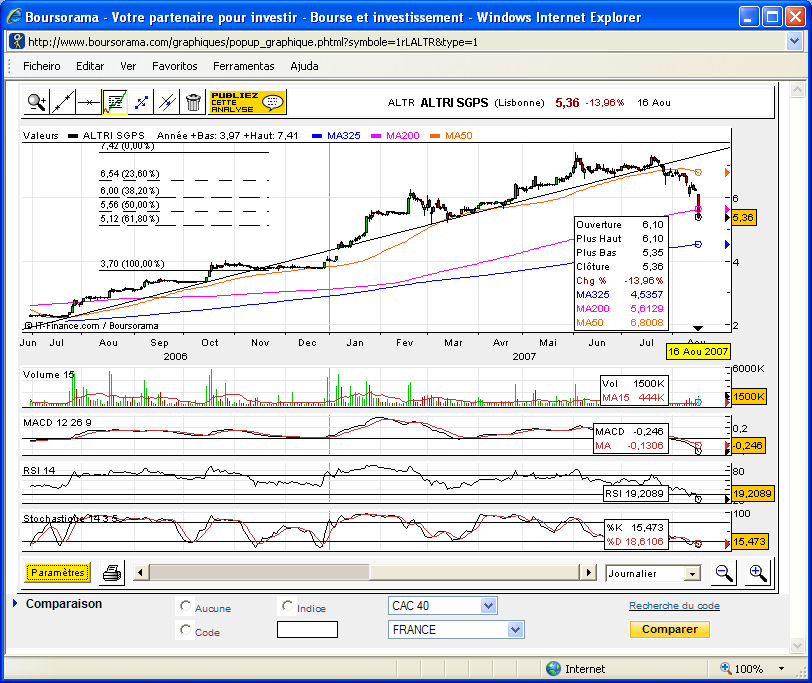Open the zoom level dropdown arrow
This screenshot has width=812, height=683.
[781, 669]
